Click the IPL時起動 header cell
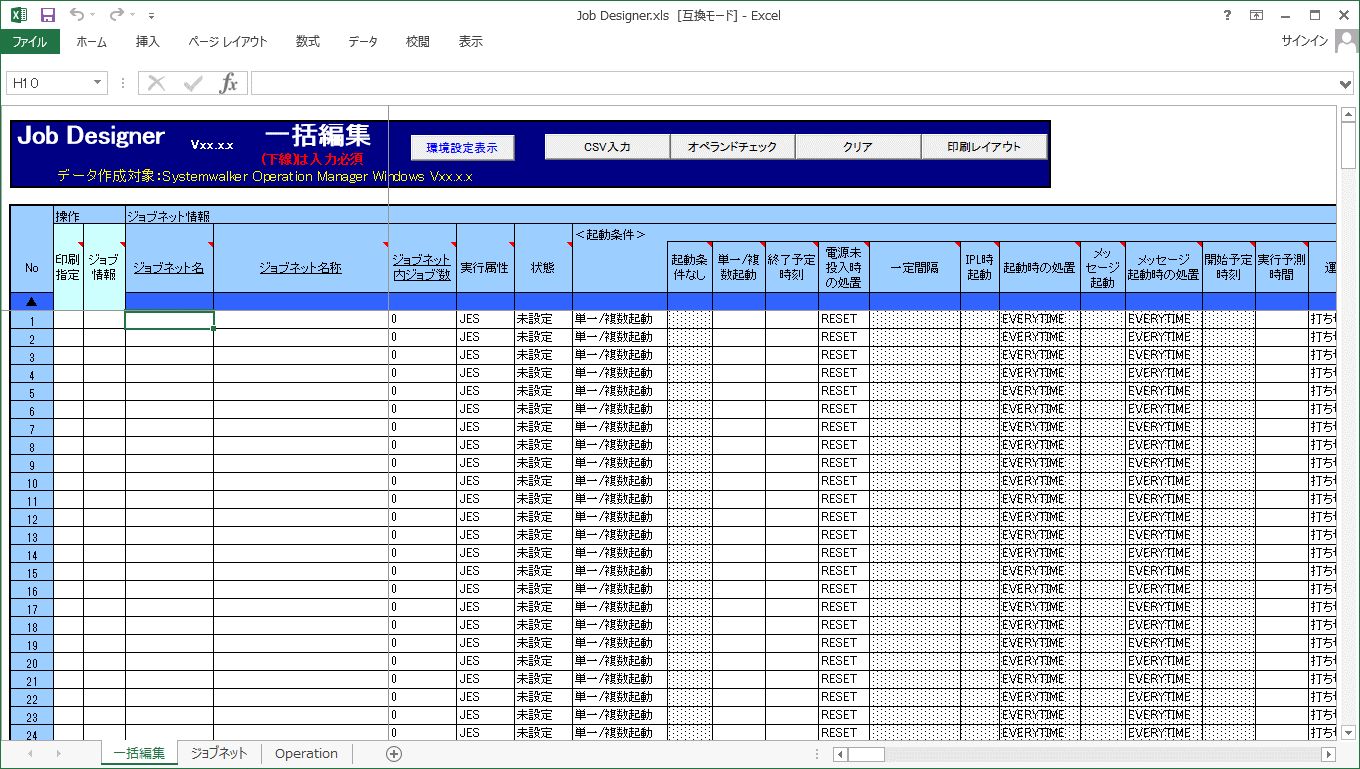Screen dimensions: 1360x769 click(x=979, y=268)
